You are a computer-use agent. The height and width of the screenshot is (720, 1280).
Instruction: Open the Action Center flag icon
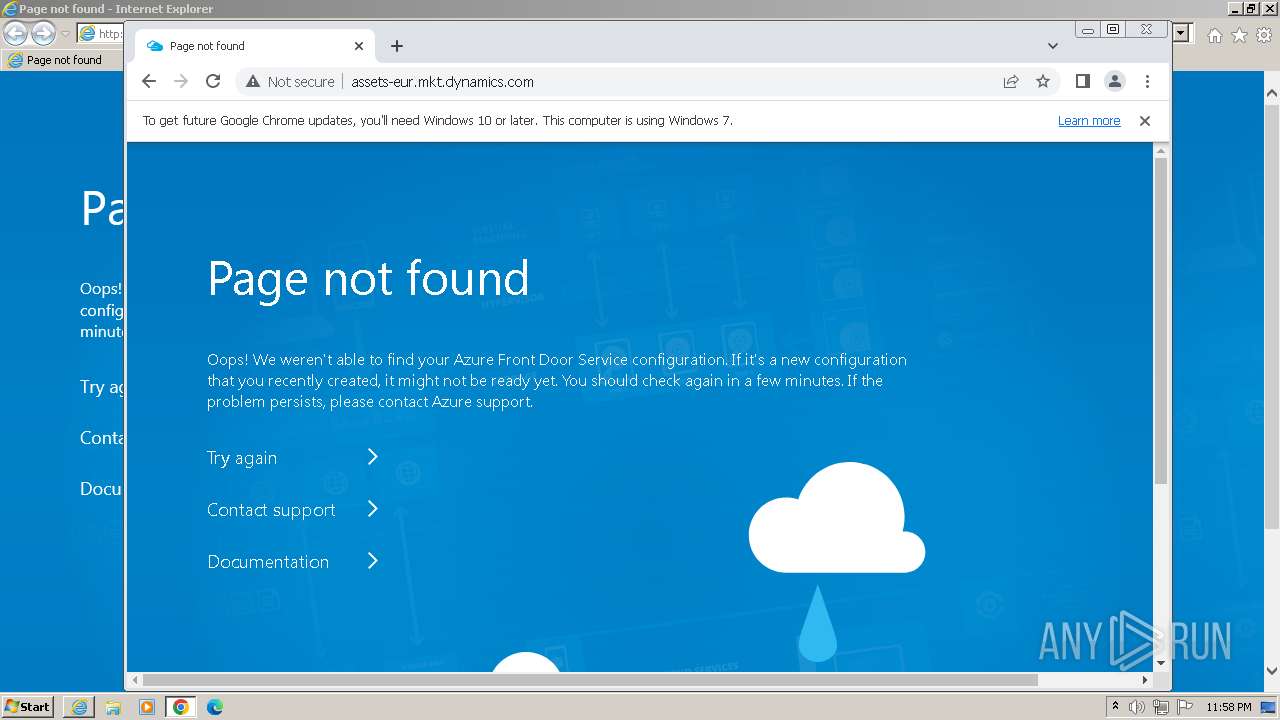1183,707
